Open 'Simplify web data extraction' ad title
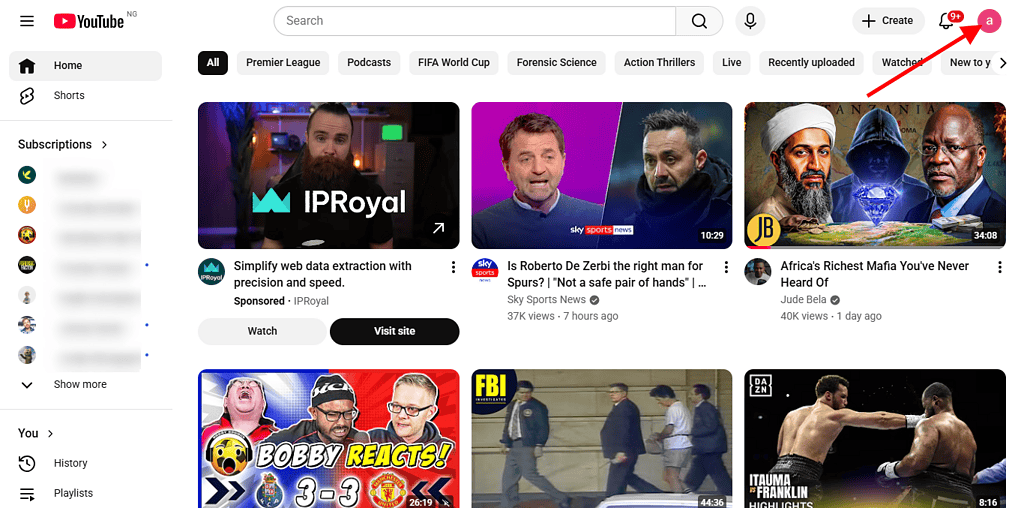Screen dimensions: 1024x508 click(323, 274)
